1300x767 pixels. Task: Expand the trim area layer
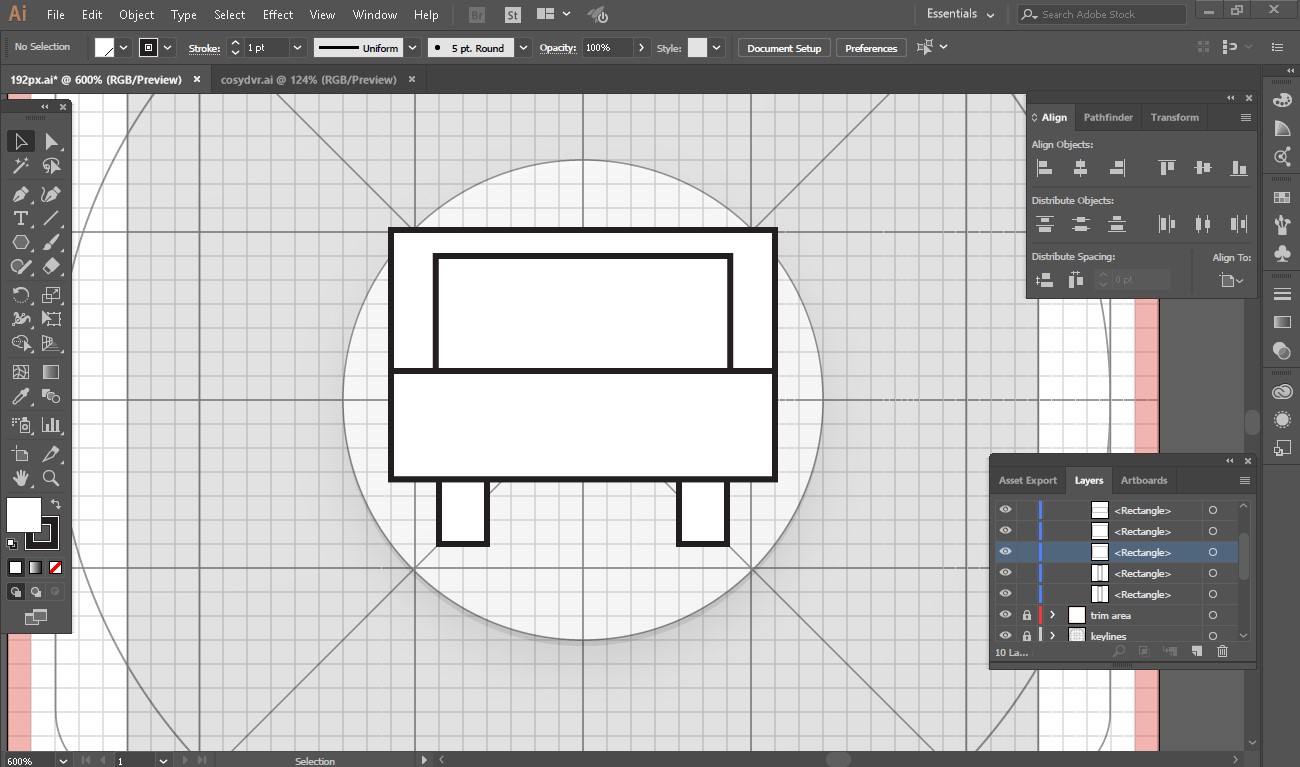click(1052, 615)
